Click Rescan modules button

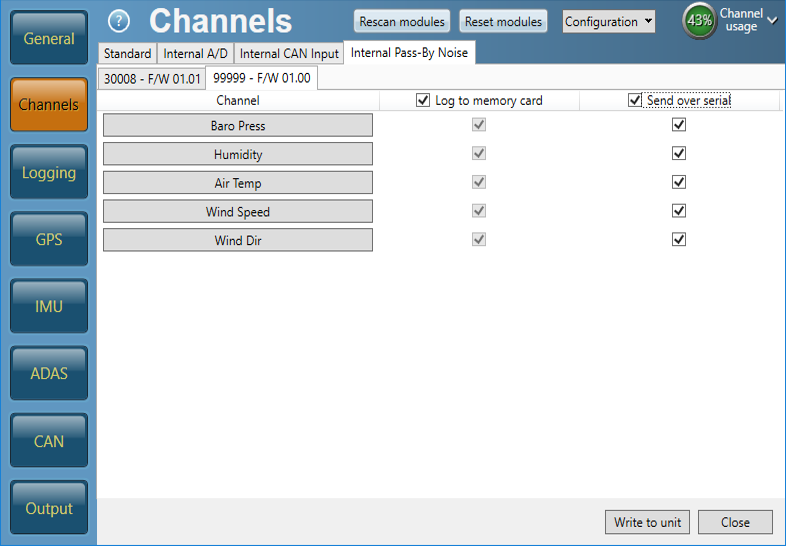tap(402, 22)
